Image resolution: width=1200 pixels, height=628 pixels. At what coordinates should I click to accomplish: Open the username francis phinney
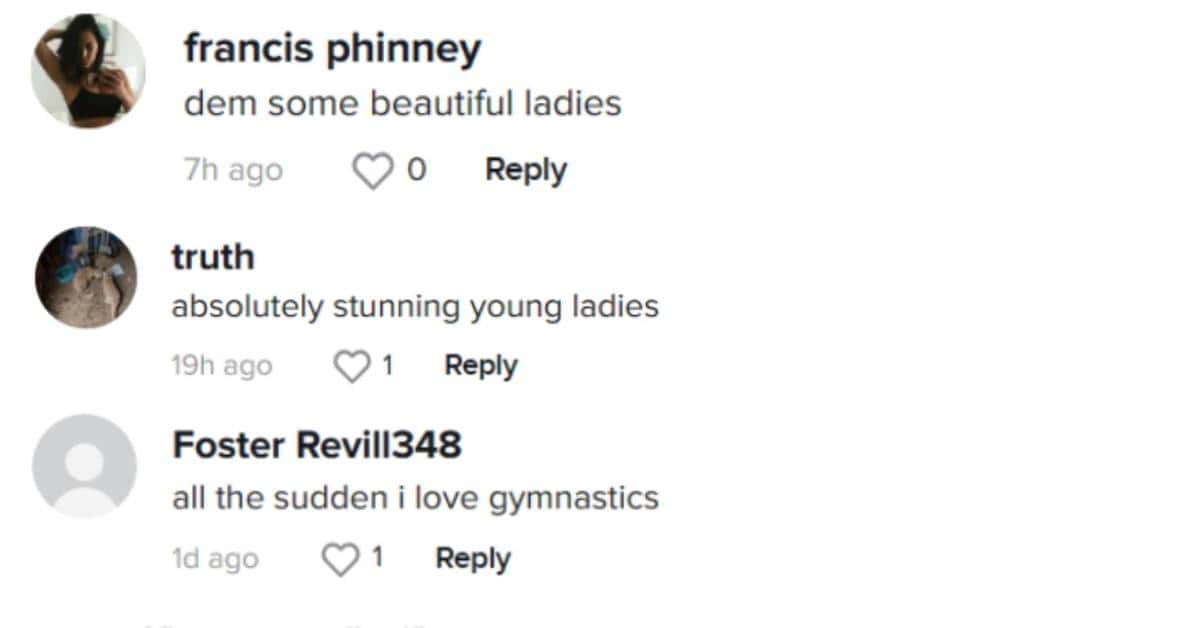pos(332,46)
